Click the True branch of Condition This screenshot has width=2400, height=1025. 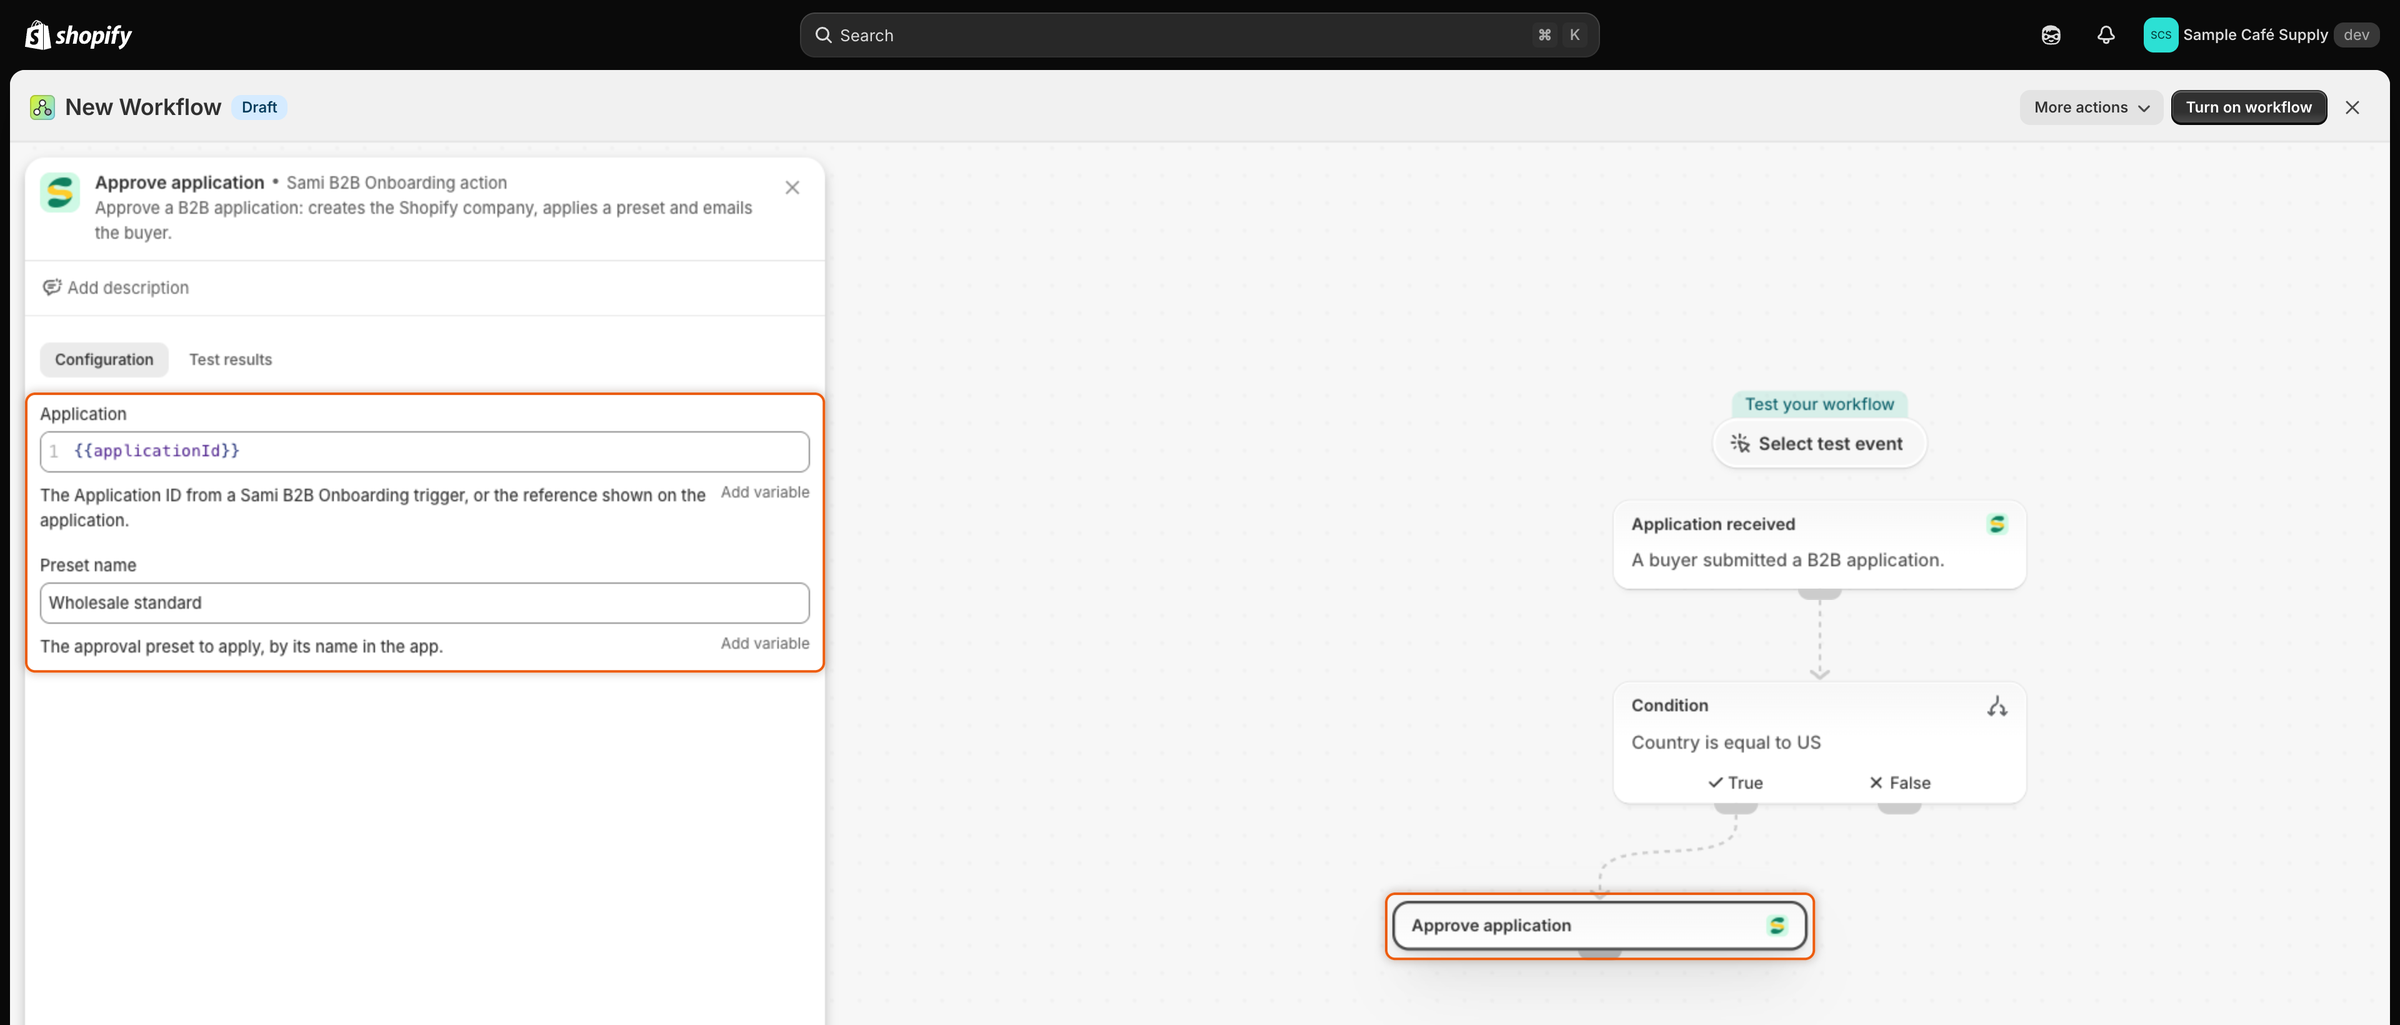[1735, 782]
